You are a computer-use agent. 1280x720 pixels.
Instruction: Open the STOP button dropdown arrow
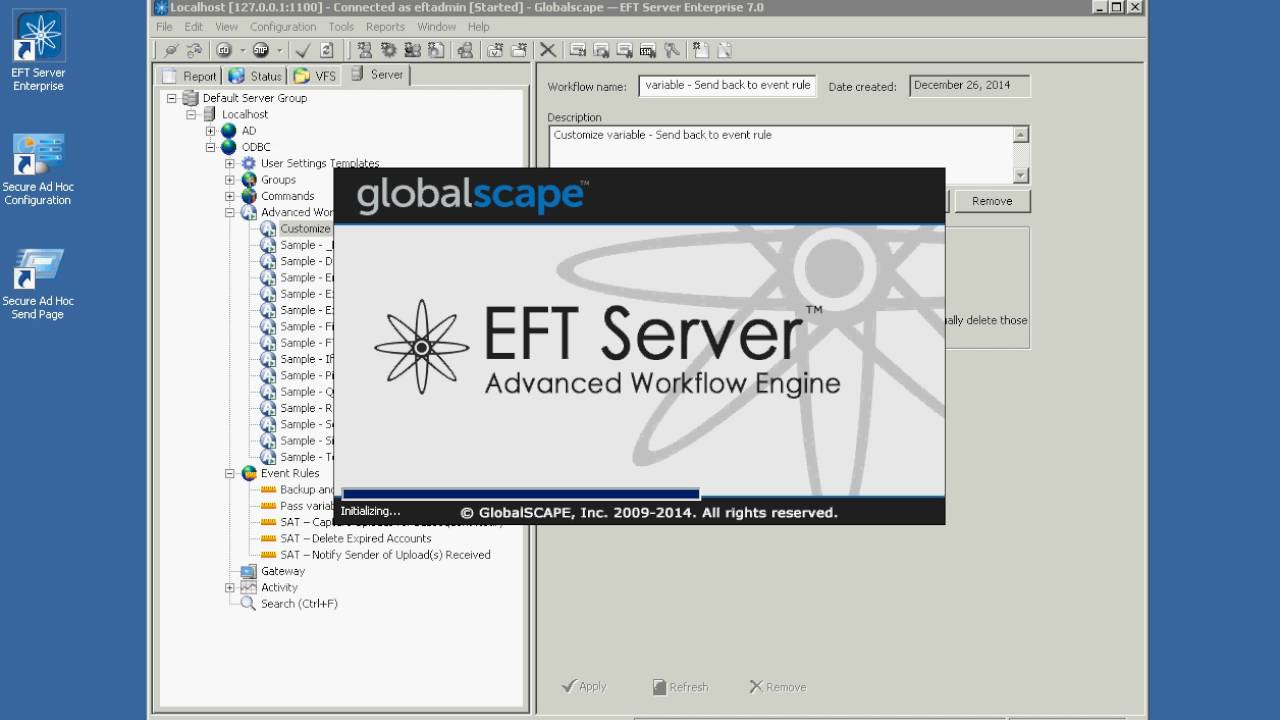coord(280,50)
